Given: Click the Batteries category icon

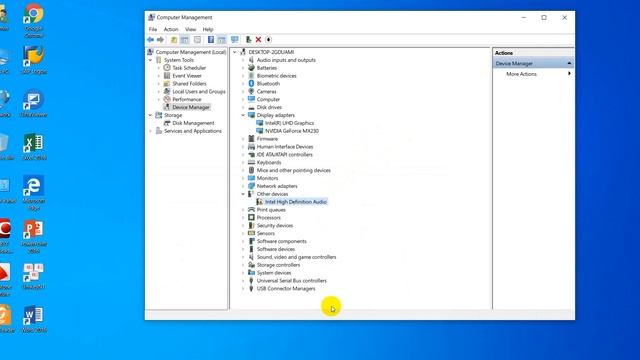Looking at the screenshot, I should pos(251,68).
